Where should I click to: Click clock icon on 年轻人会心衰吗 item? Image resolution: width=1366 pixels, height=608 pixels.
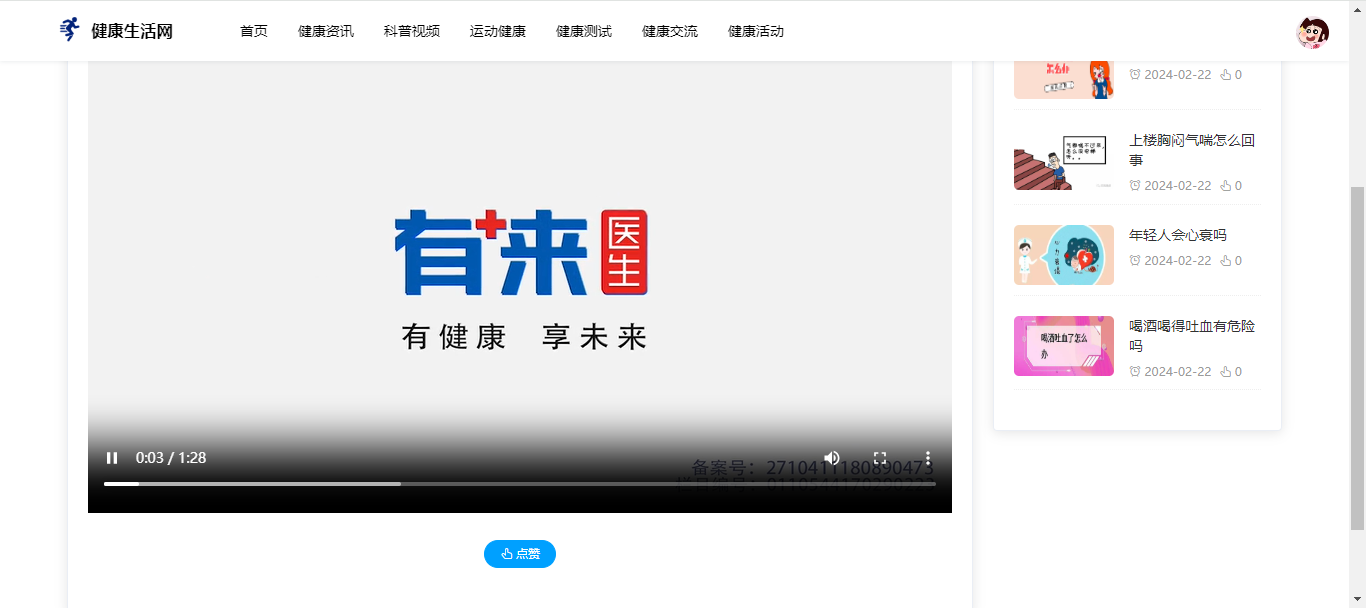point(1135,260)
